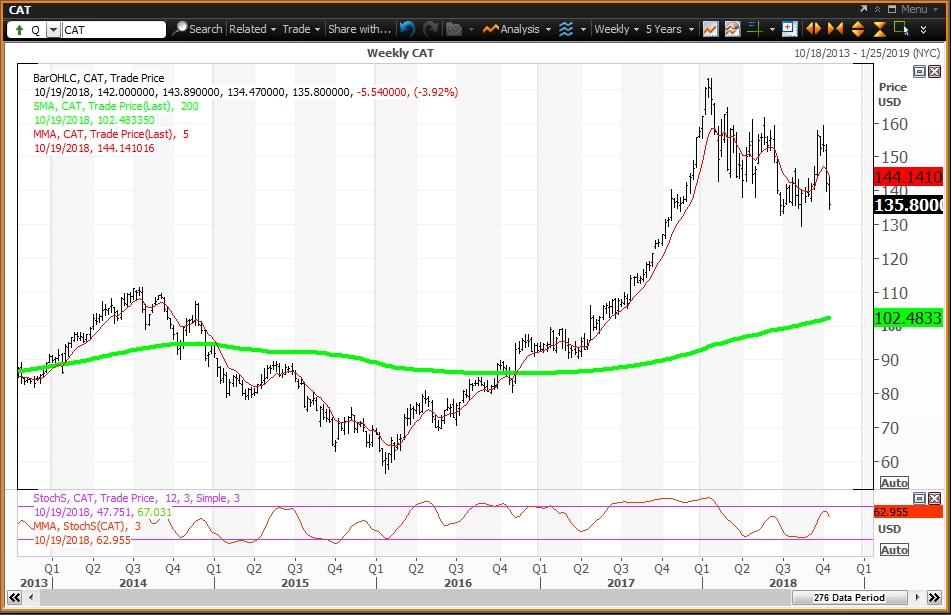Click the BarOHLC, CAT, Trade Price legend
Viewport: 951px width, 615px height.
pyautogui.click(x=99, y=78)
